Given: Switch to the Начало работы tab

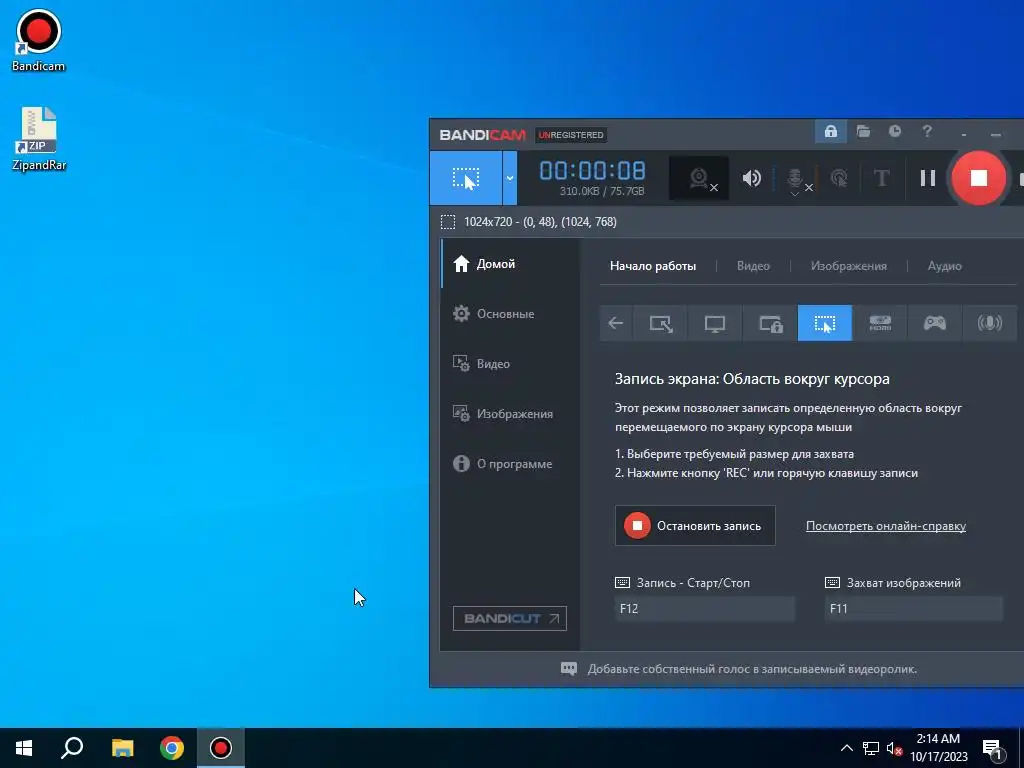Looking at the screenshot, I should [652, 266].
